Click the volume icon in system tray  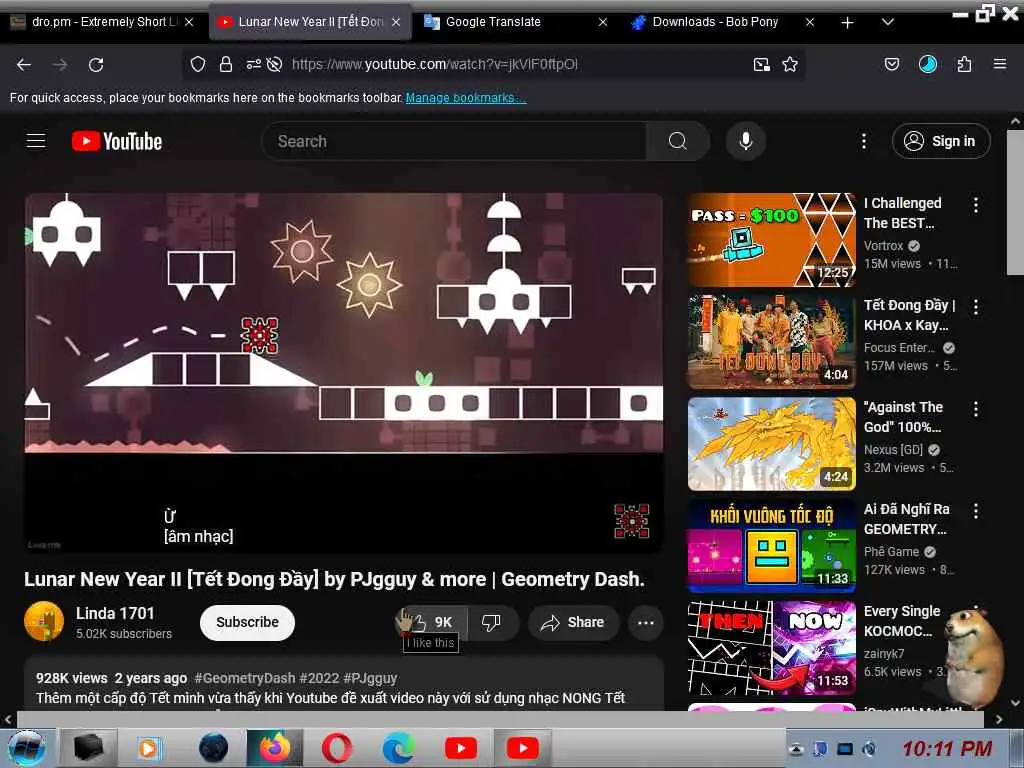click(869, 749)
